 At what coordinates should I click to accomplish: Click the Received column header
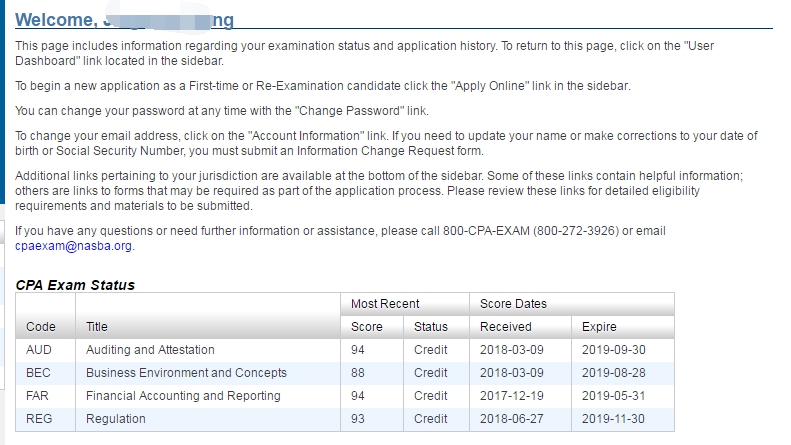[x=505, y=327]
